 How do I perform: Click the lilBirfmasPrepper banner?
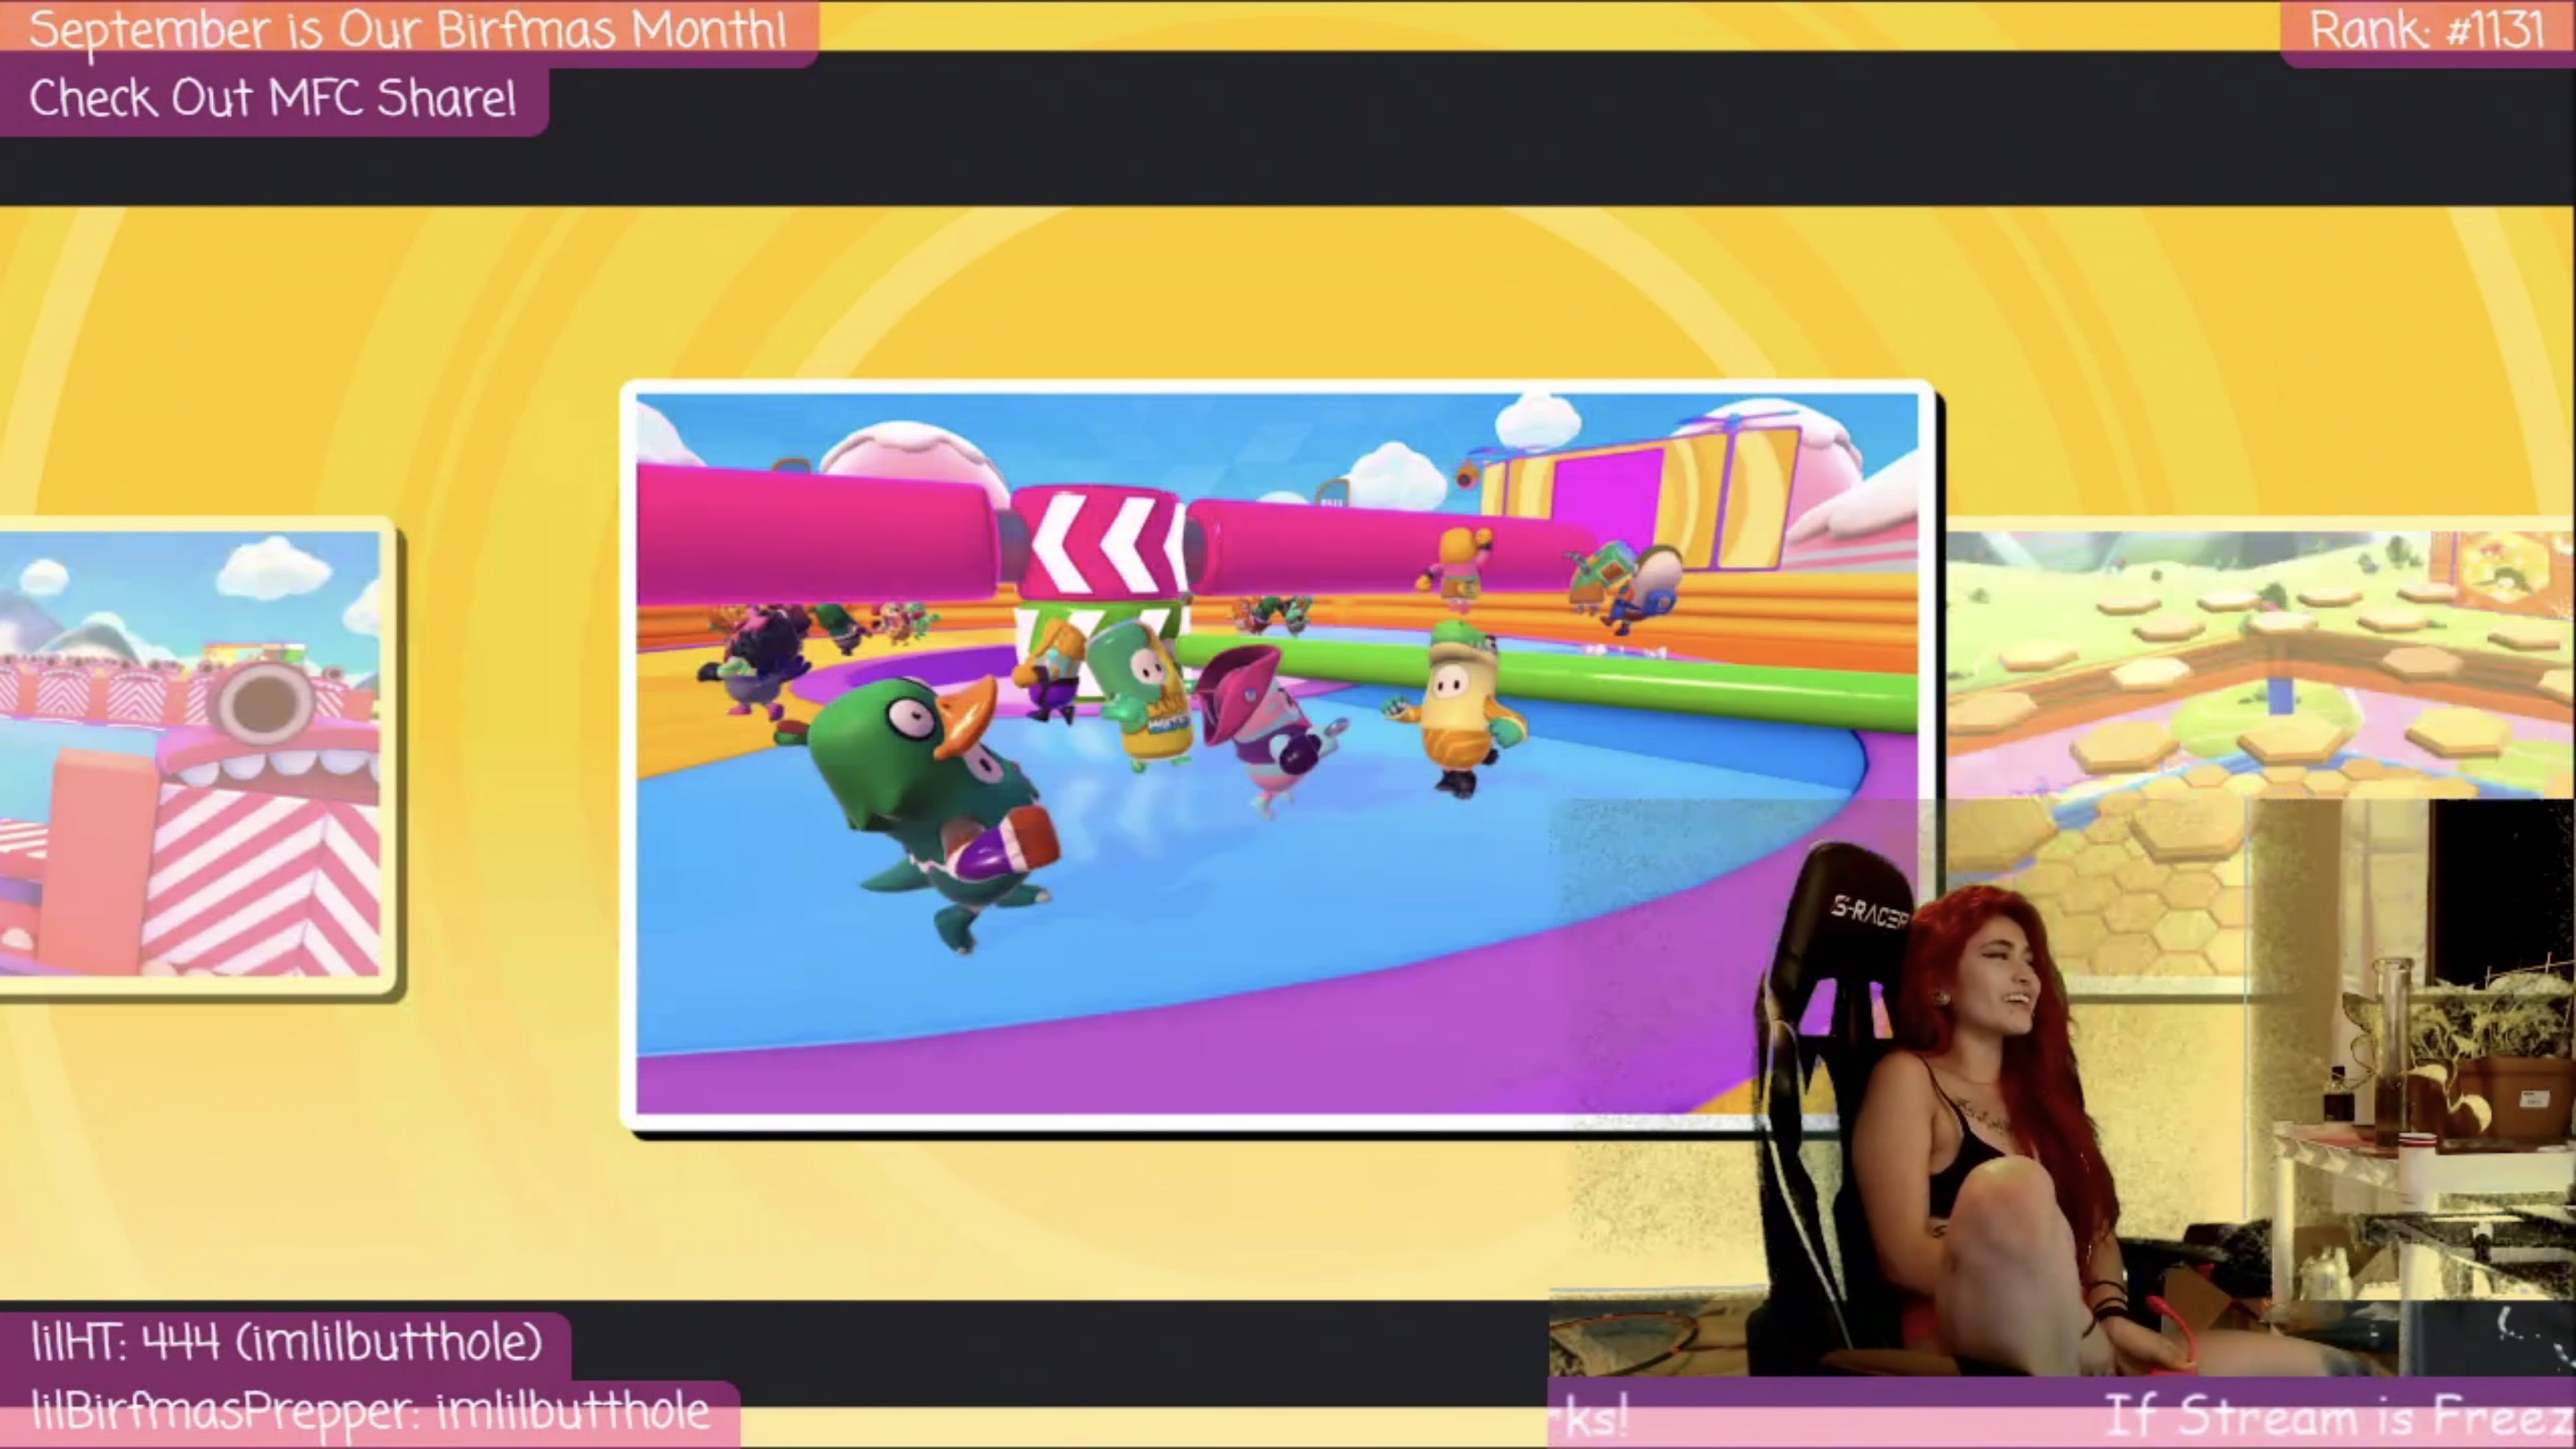(x=370, y=1412)
